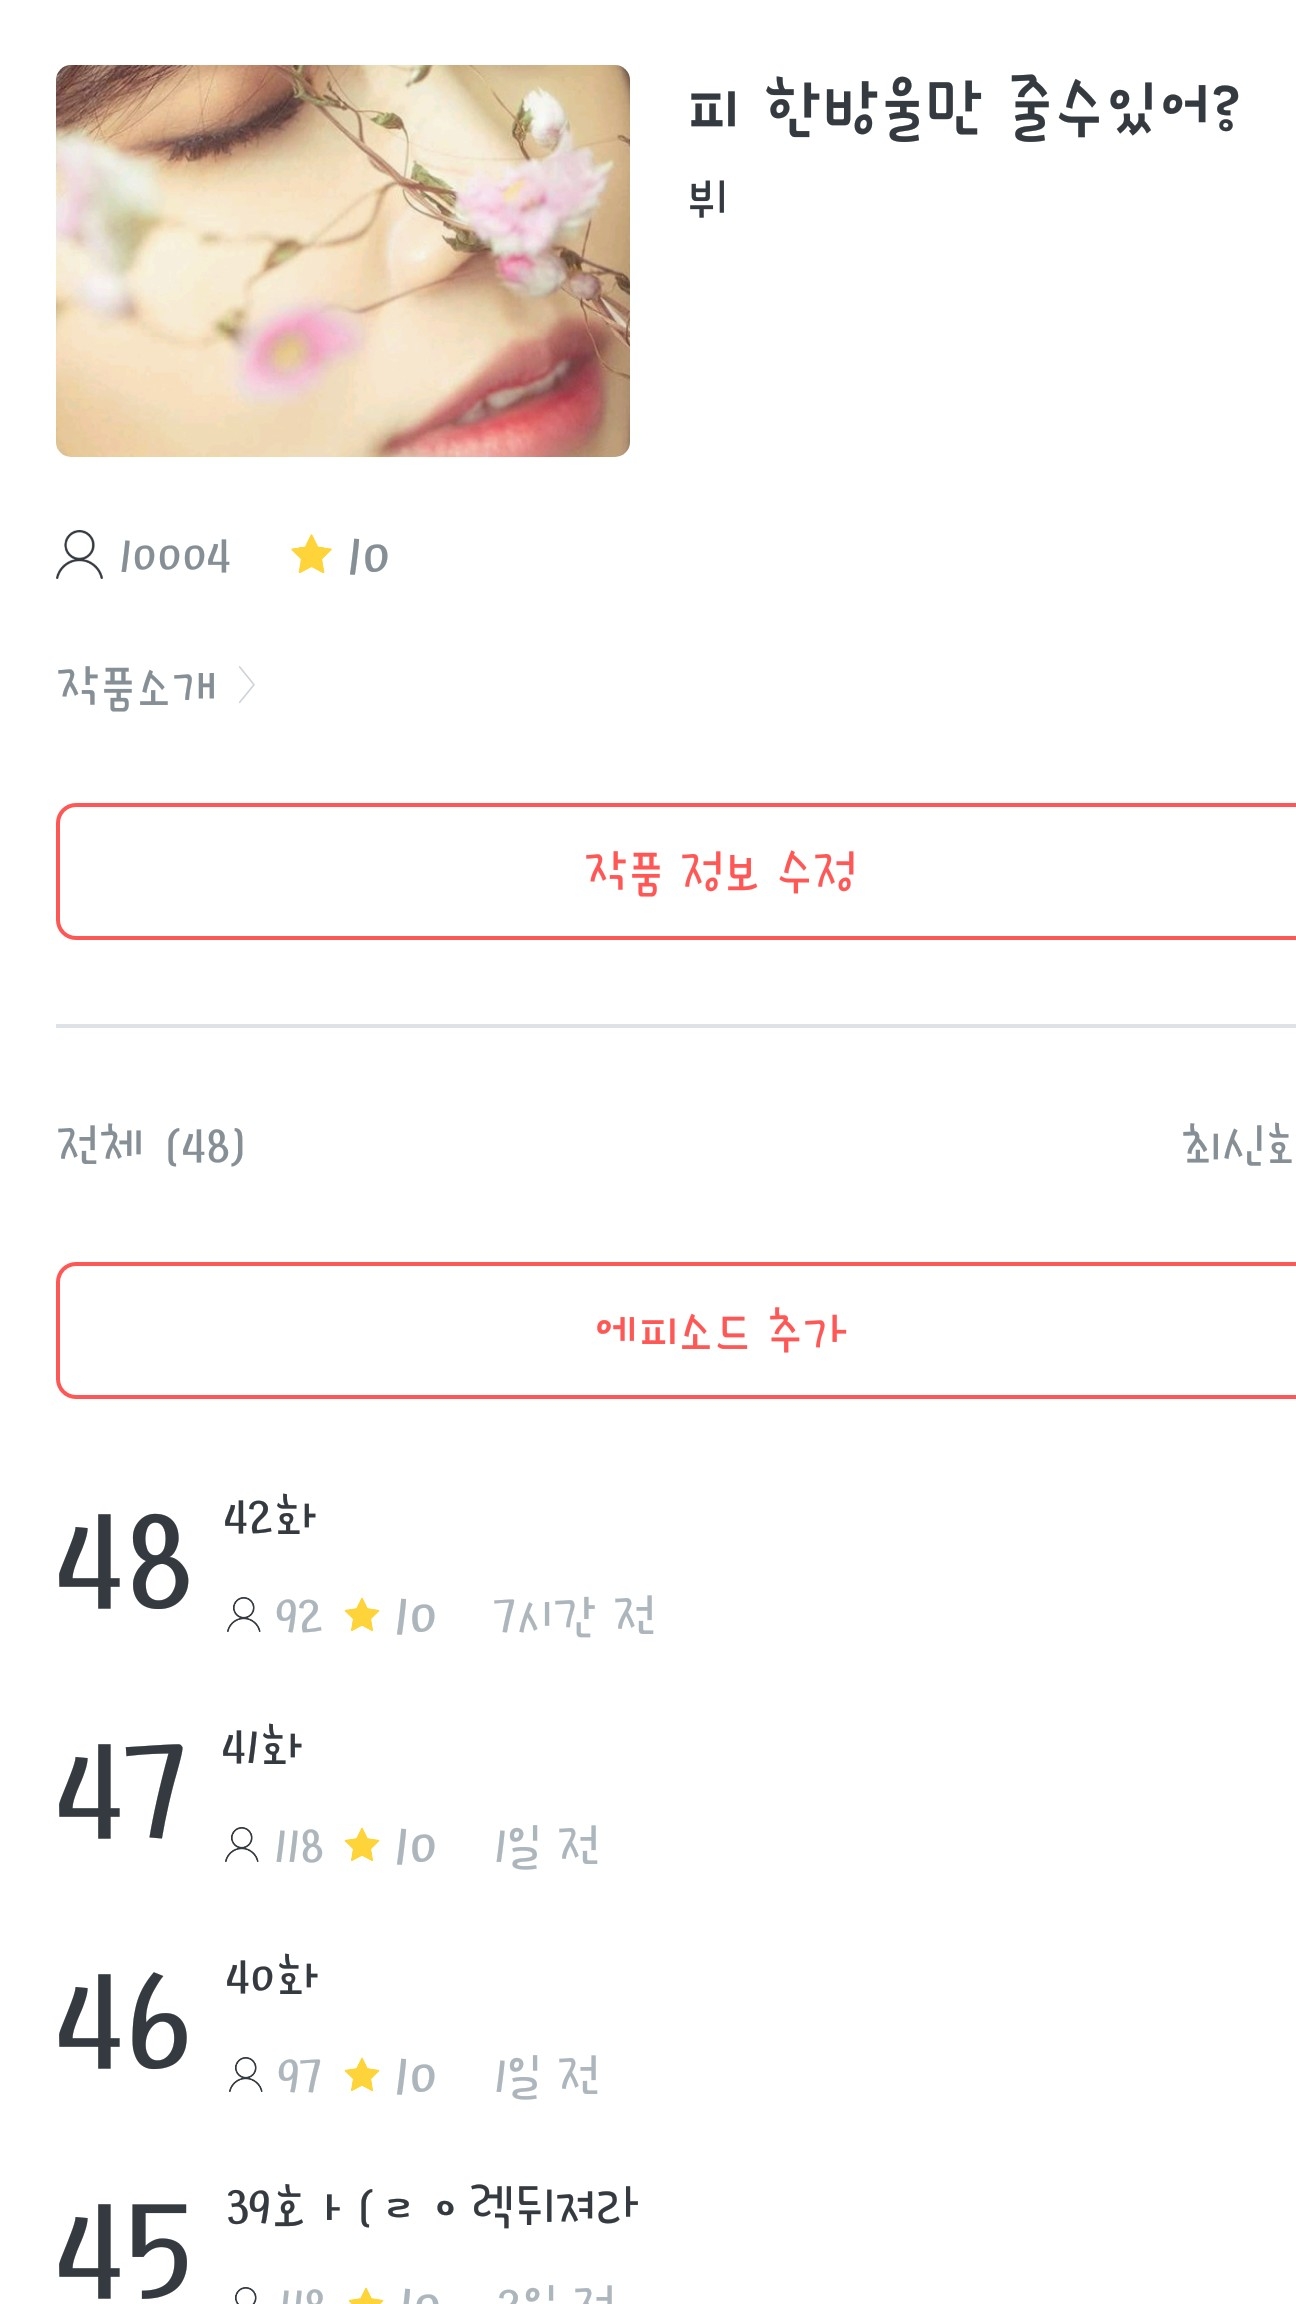This screenshot has width=1296, height=2304.
Task: Open episode 46 titled 40화
Action: point(271,1978)
